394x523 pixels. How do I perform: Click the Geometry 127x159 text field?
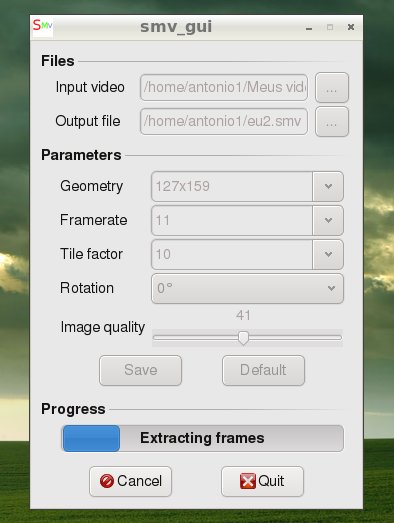coord(232,186)
